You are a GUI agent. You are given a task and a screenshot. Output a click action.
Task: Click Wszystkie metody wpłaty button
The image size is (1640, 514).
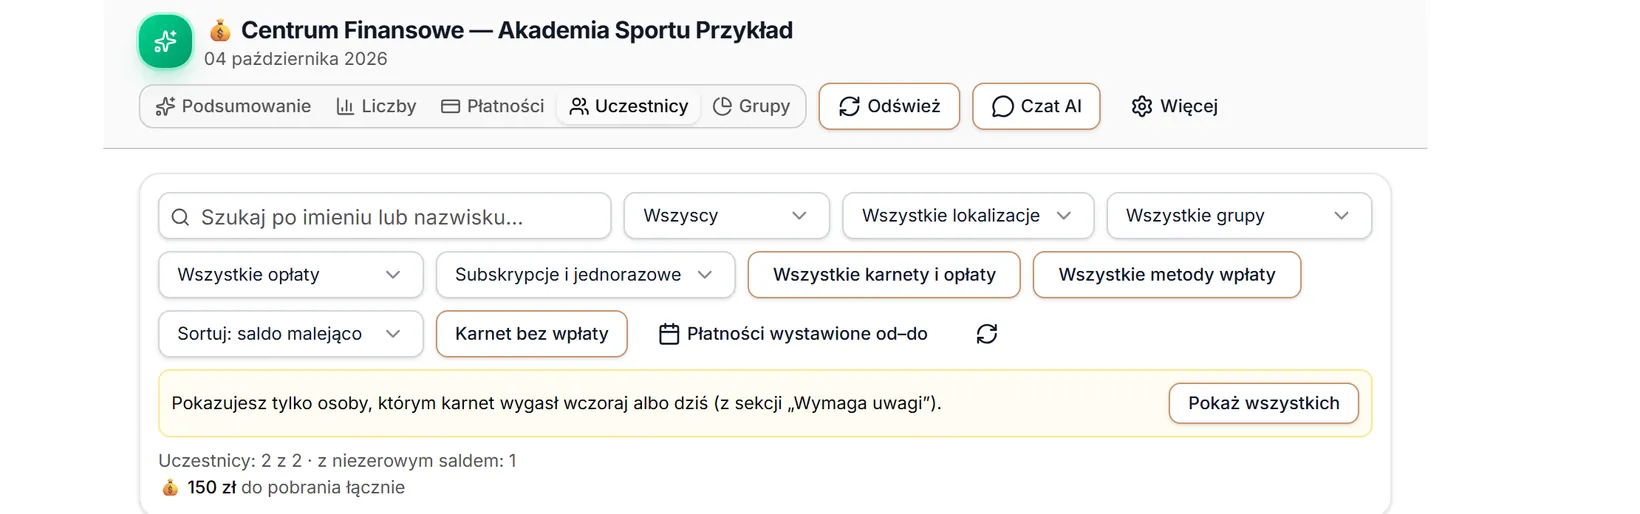tap(1167, 275)
